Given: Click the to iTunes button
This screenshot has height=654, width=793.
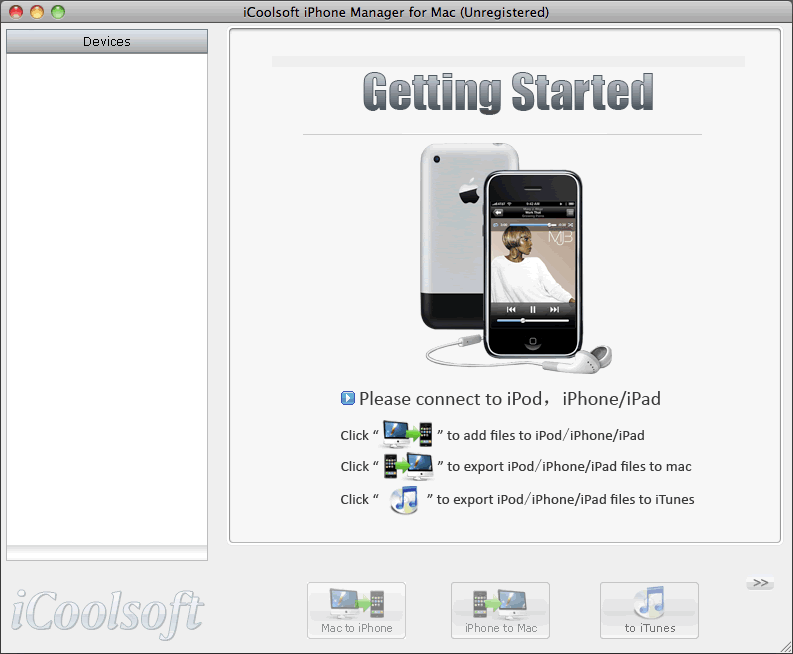Looking at the screenshot, I should point(649,610).
